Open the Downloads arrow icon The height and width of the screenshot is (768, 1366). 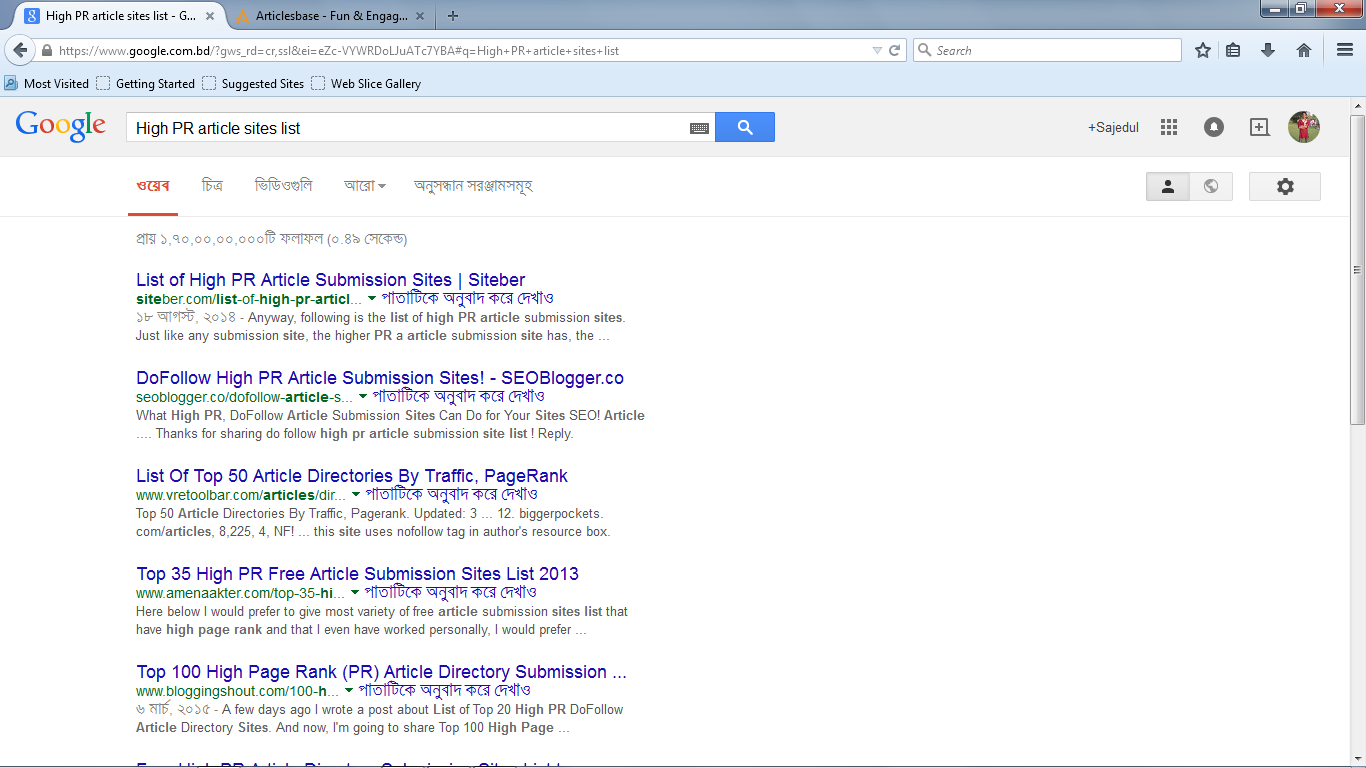pyautogui.click(x=1268, y=50)
